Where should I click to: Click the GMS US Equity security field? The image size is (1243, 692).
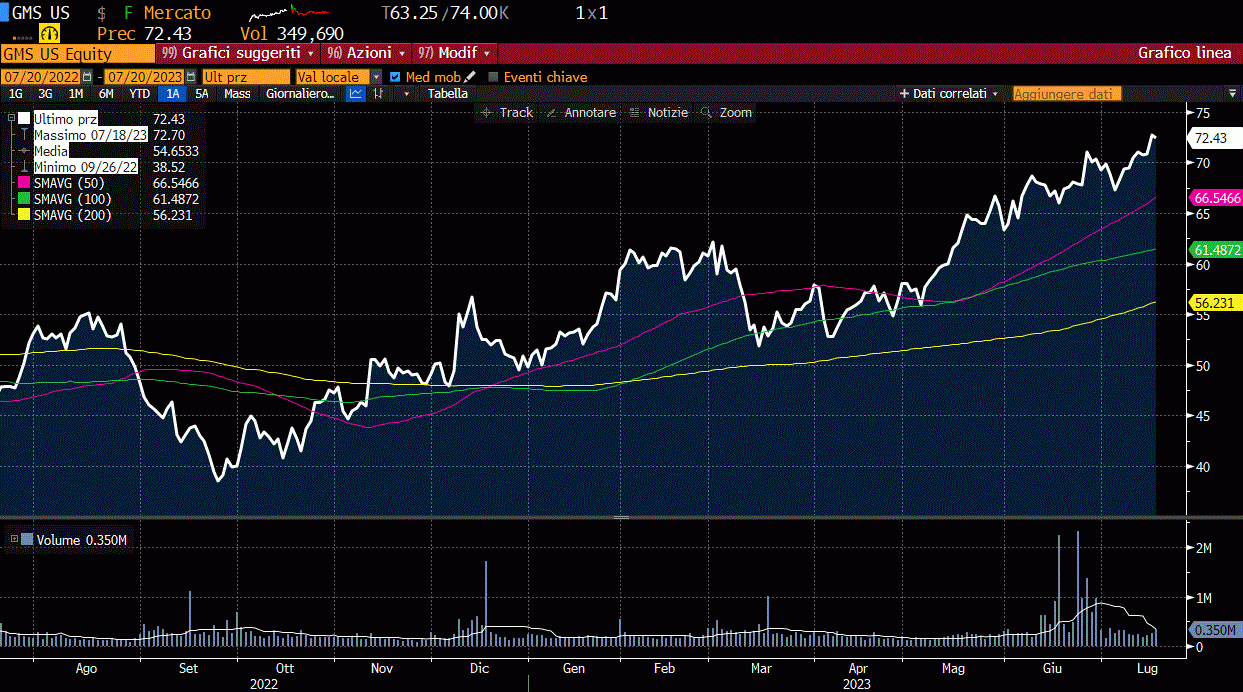click(78, 54)
